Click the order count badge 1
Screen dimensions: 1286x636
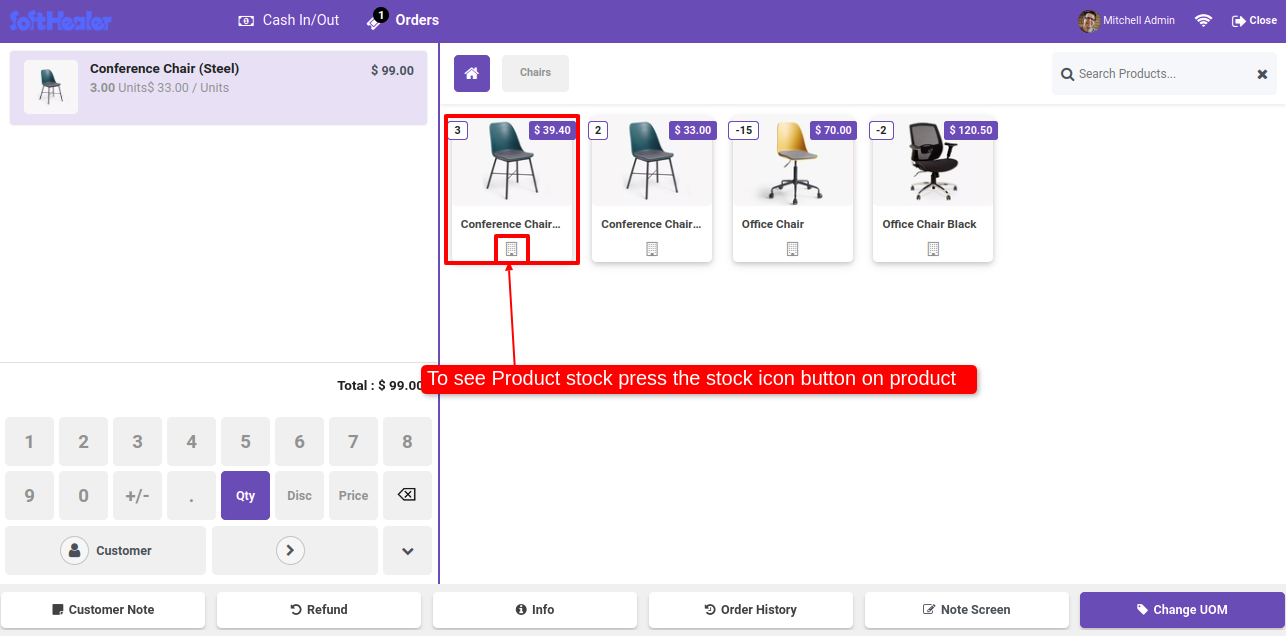point(380,15)
